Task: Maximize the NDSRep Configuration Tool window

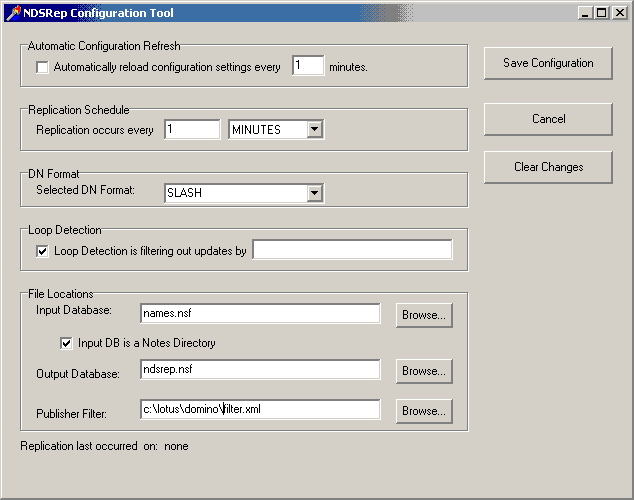Action: click(601, 13)
